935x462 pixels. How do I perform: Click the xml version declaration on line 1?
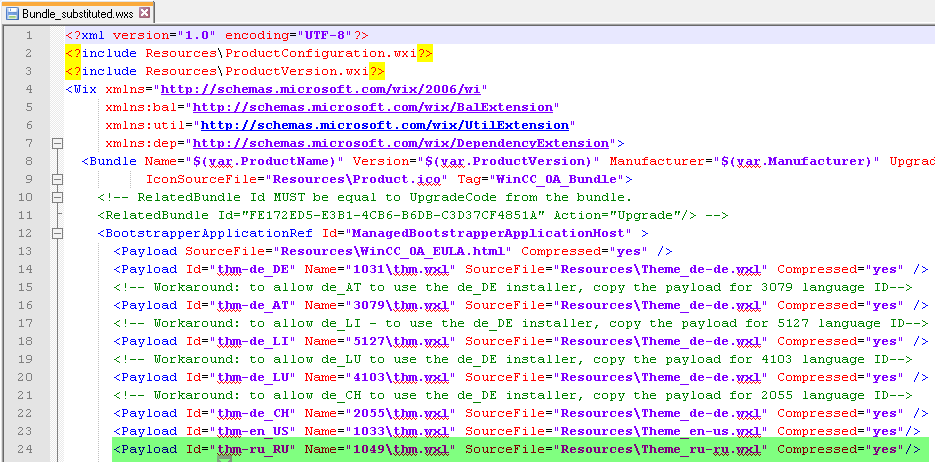[217, 35]
